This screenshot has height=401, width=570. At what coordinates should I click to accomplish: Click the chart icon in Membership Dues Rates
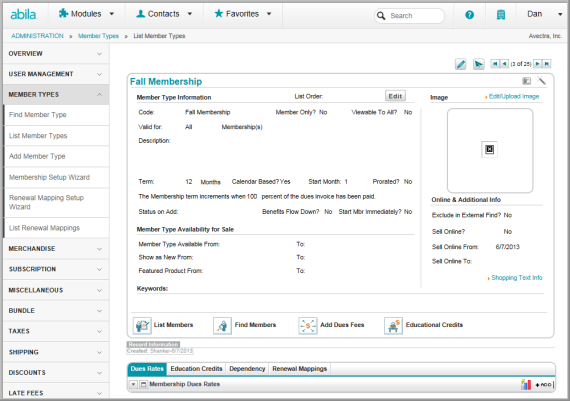[526, 384]
